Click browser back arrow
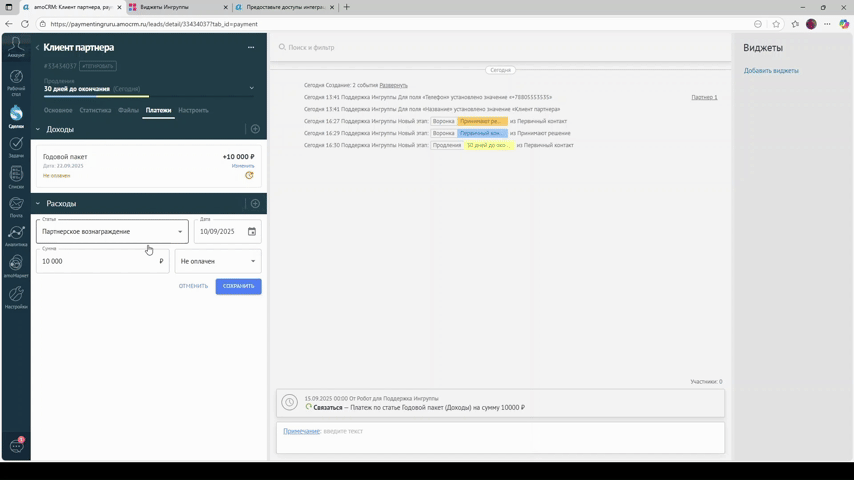Viewport: 854px width, 480px height. [9, 24]
